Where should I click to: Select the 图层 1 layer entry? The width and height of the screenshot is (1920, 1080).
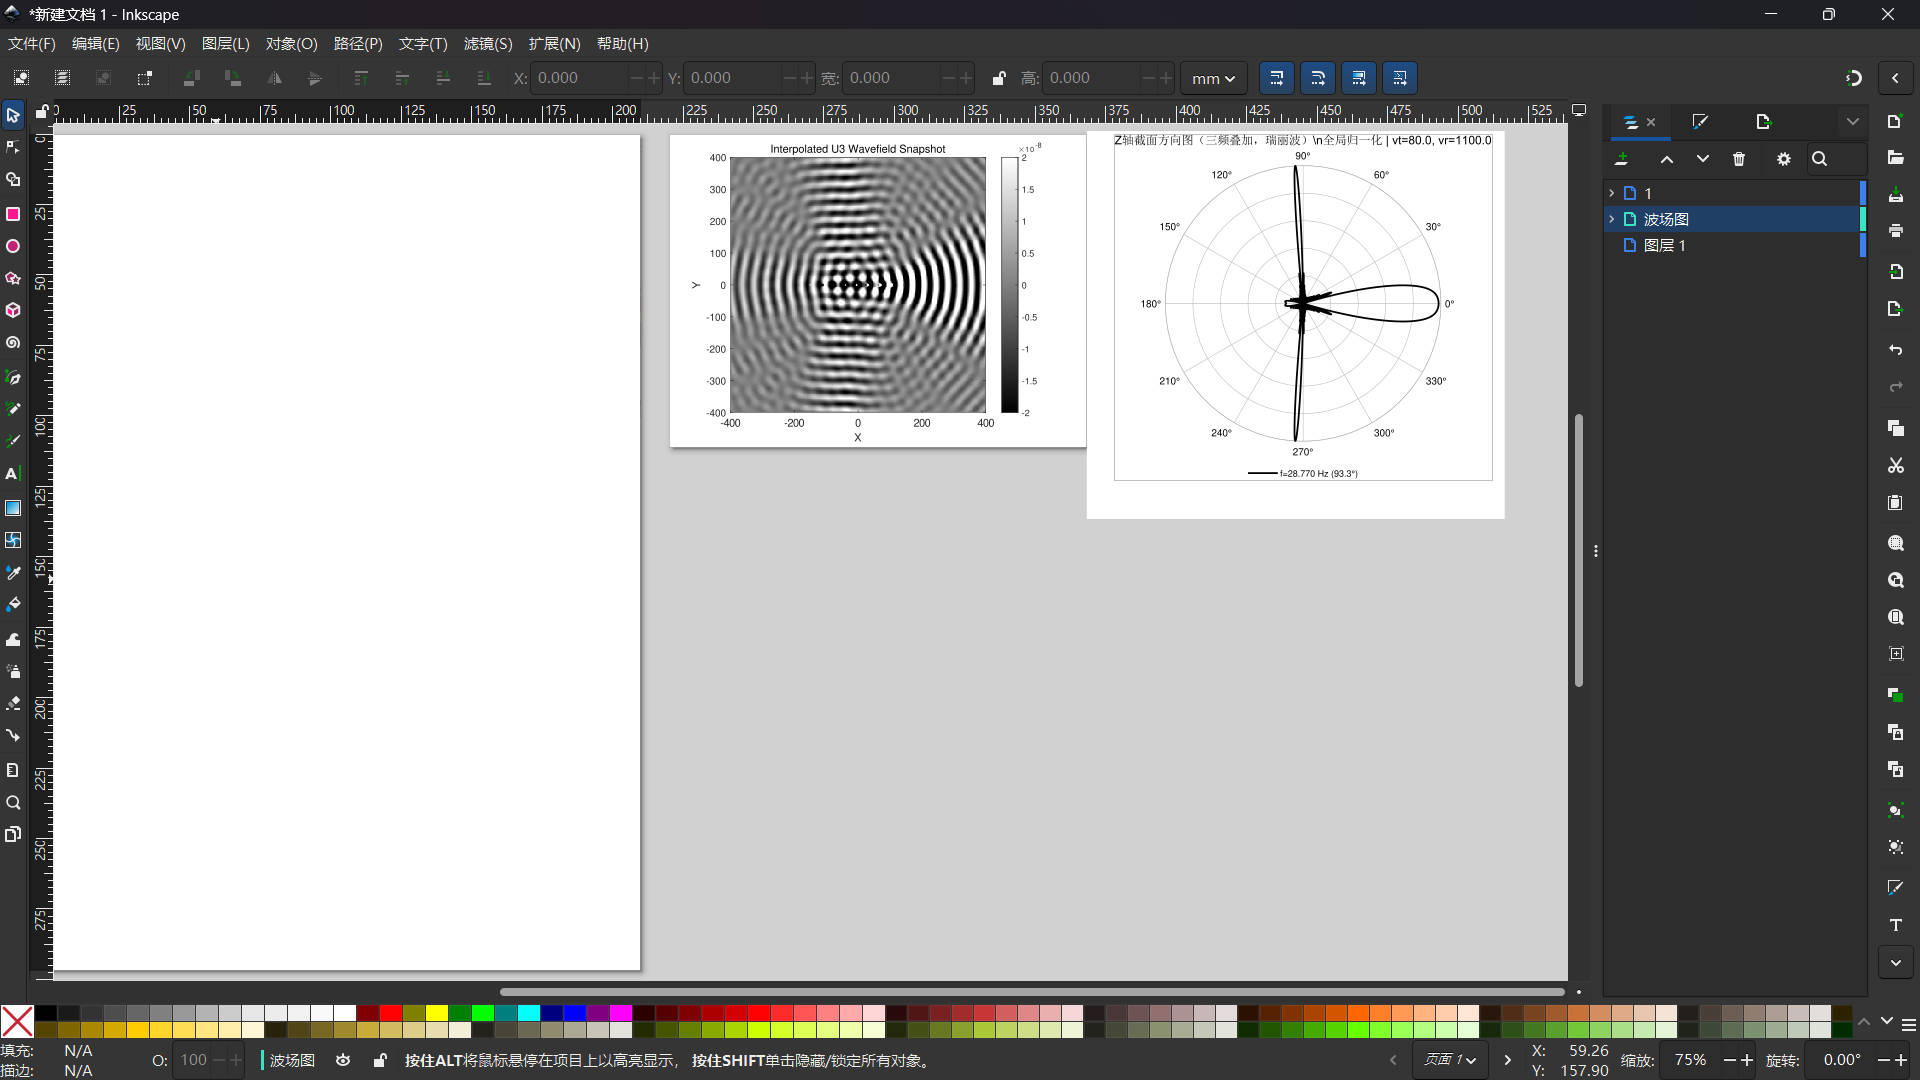[x=1664, y=245]
